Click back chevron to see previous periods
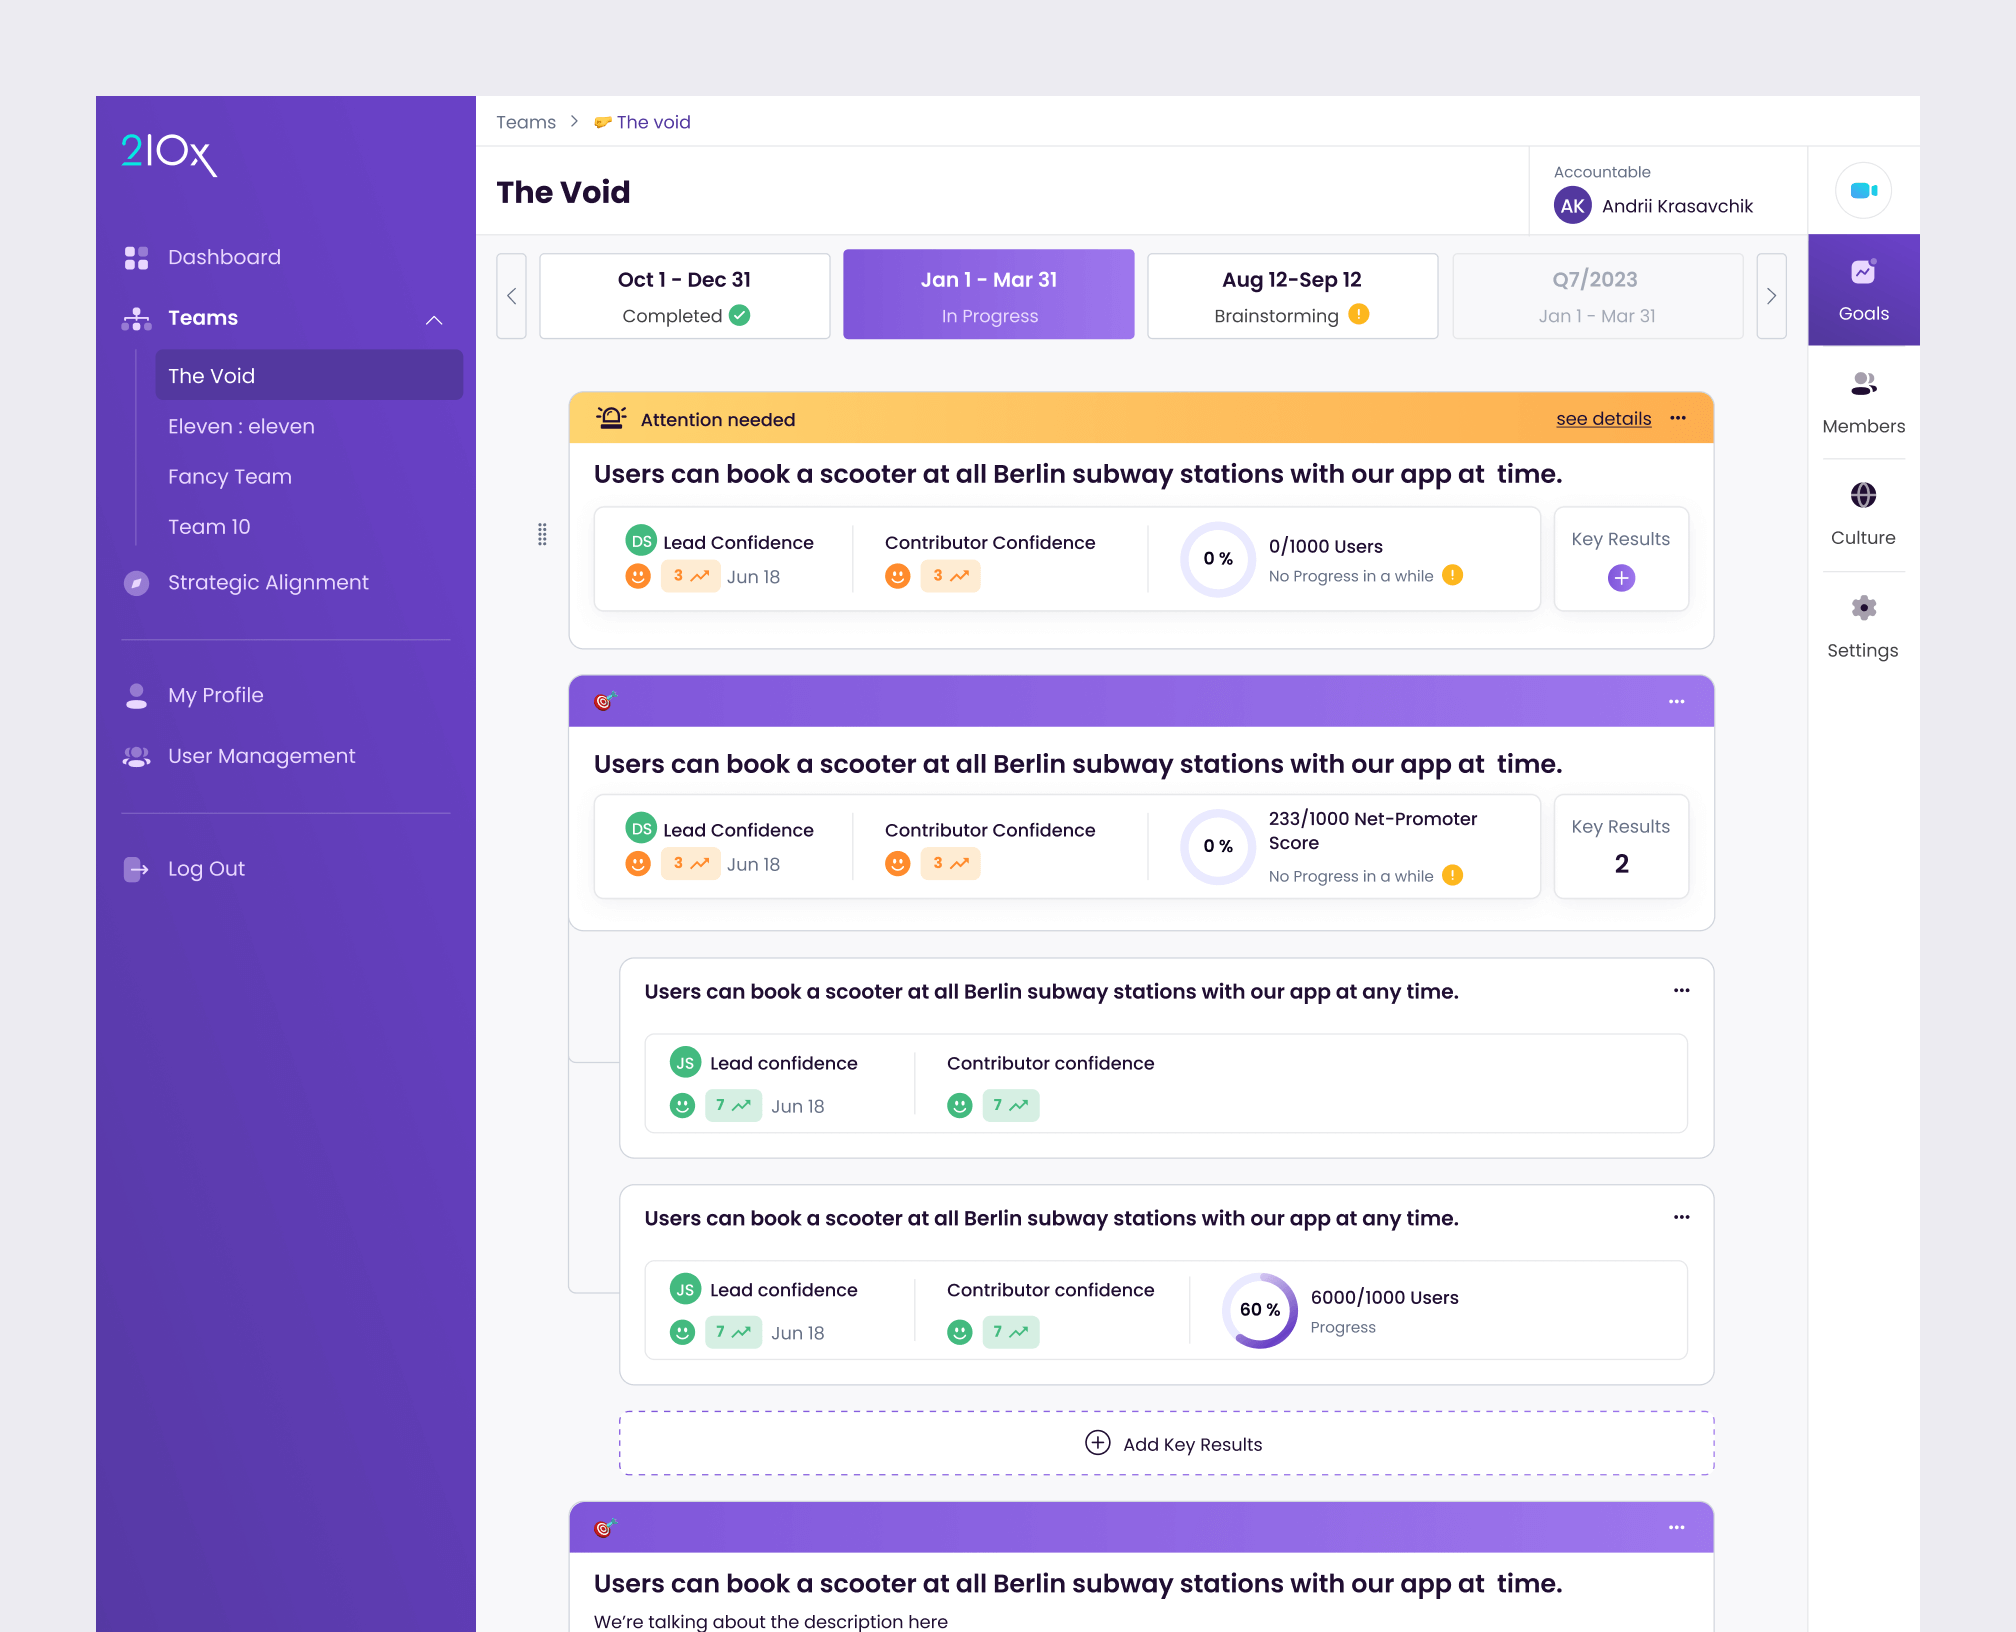This screenshot has width=2016, height=1632. pos(511,296)
